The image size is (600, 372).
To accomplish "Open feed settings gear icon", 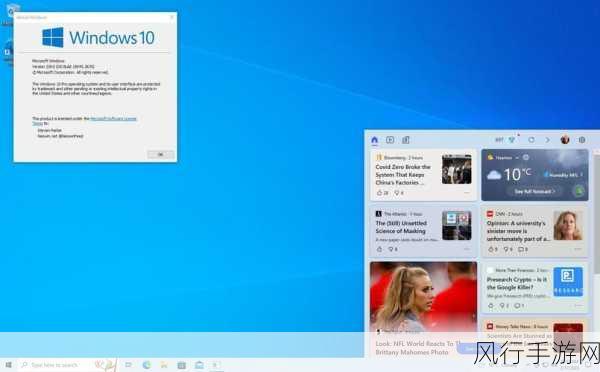I will [582, 140].
